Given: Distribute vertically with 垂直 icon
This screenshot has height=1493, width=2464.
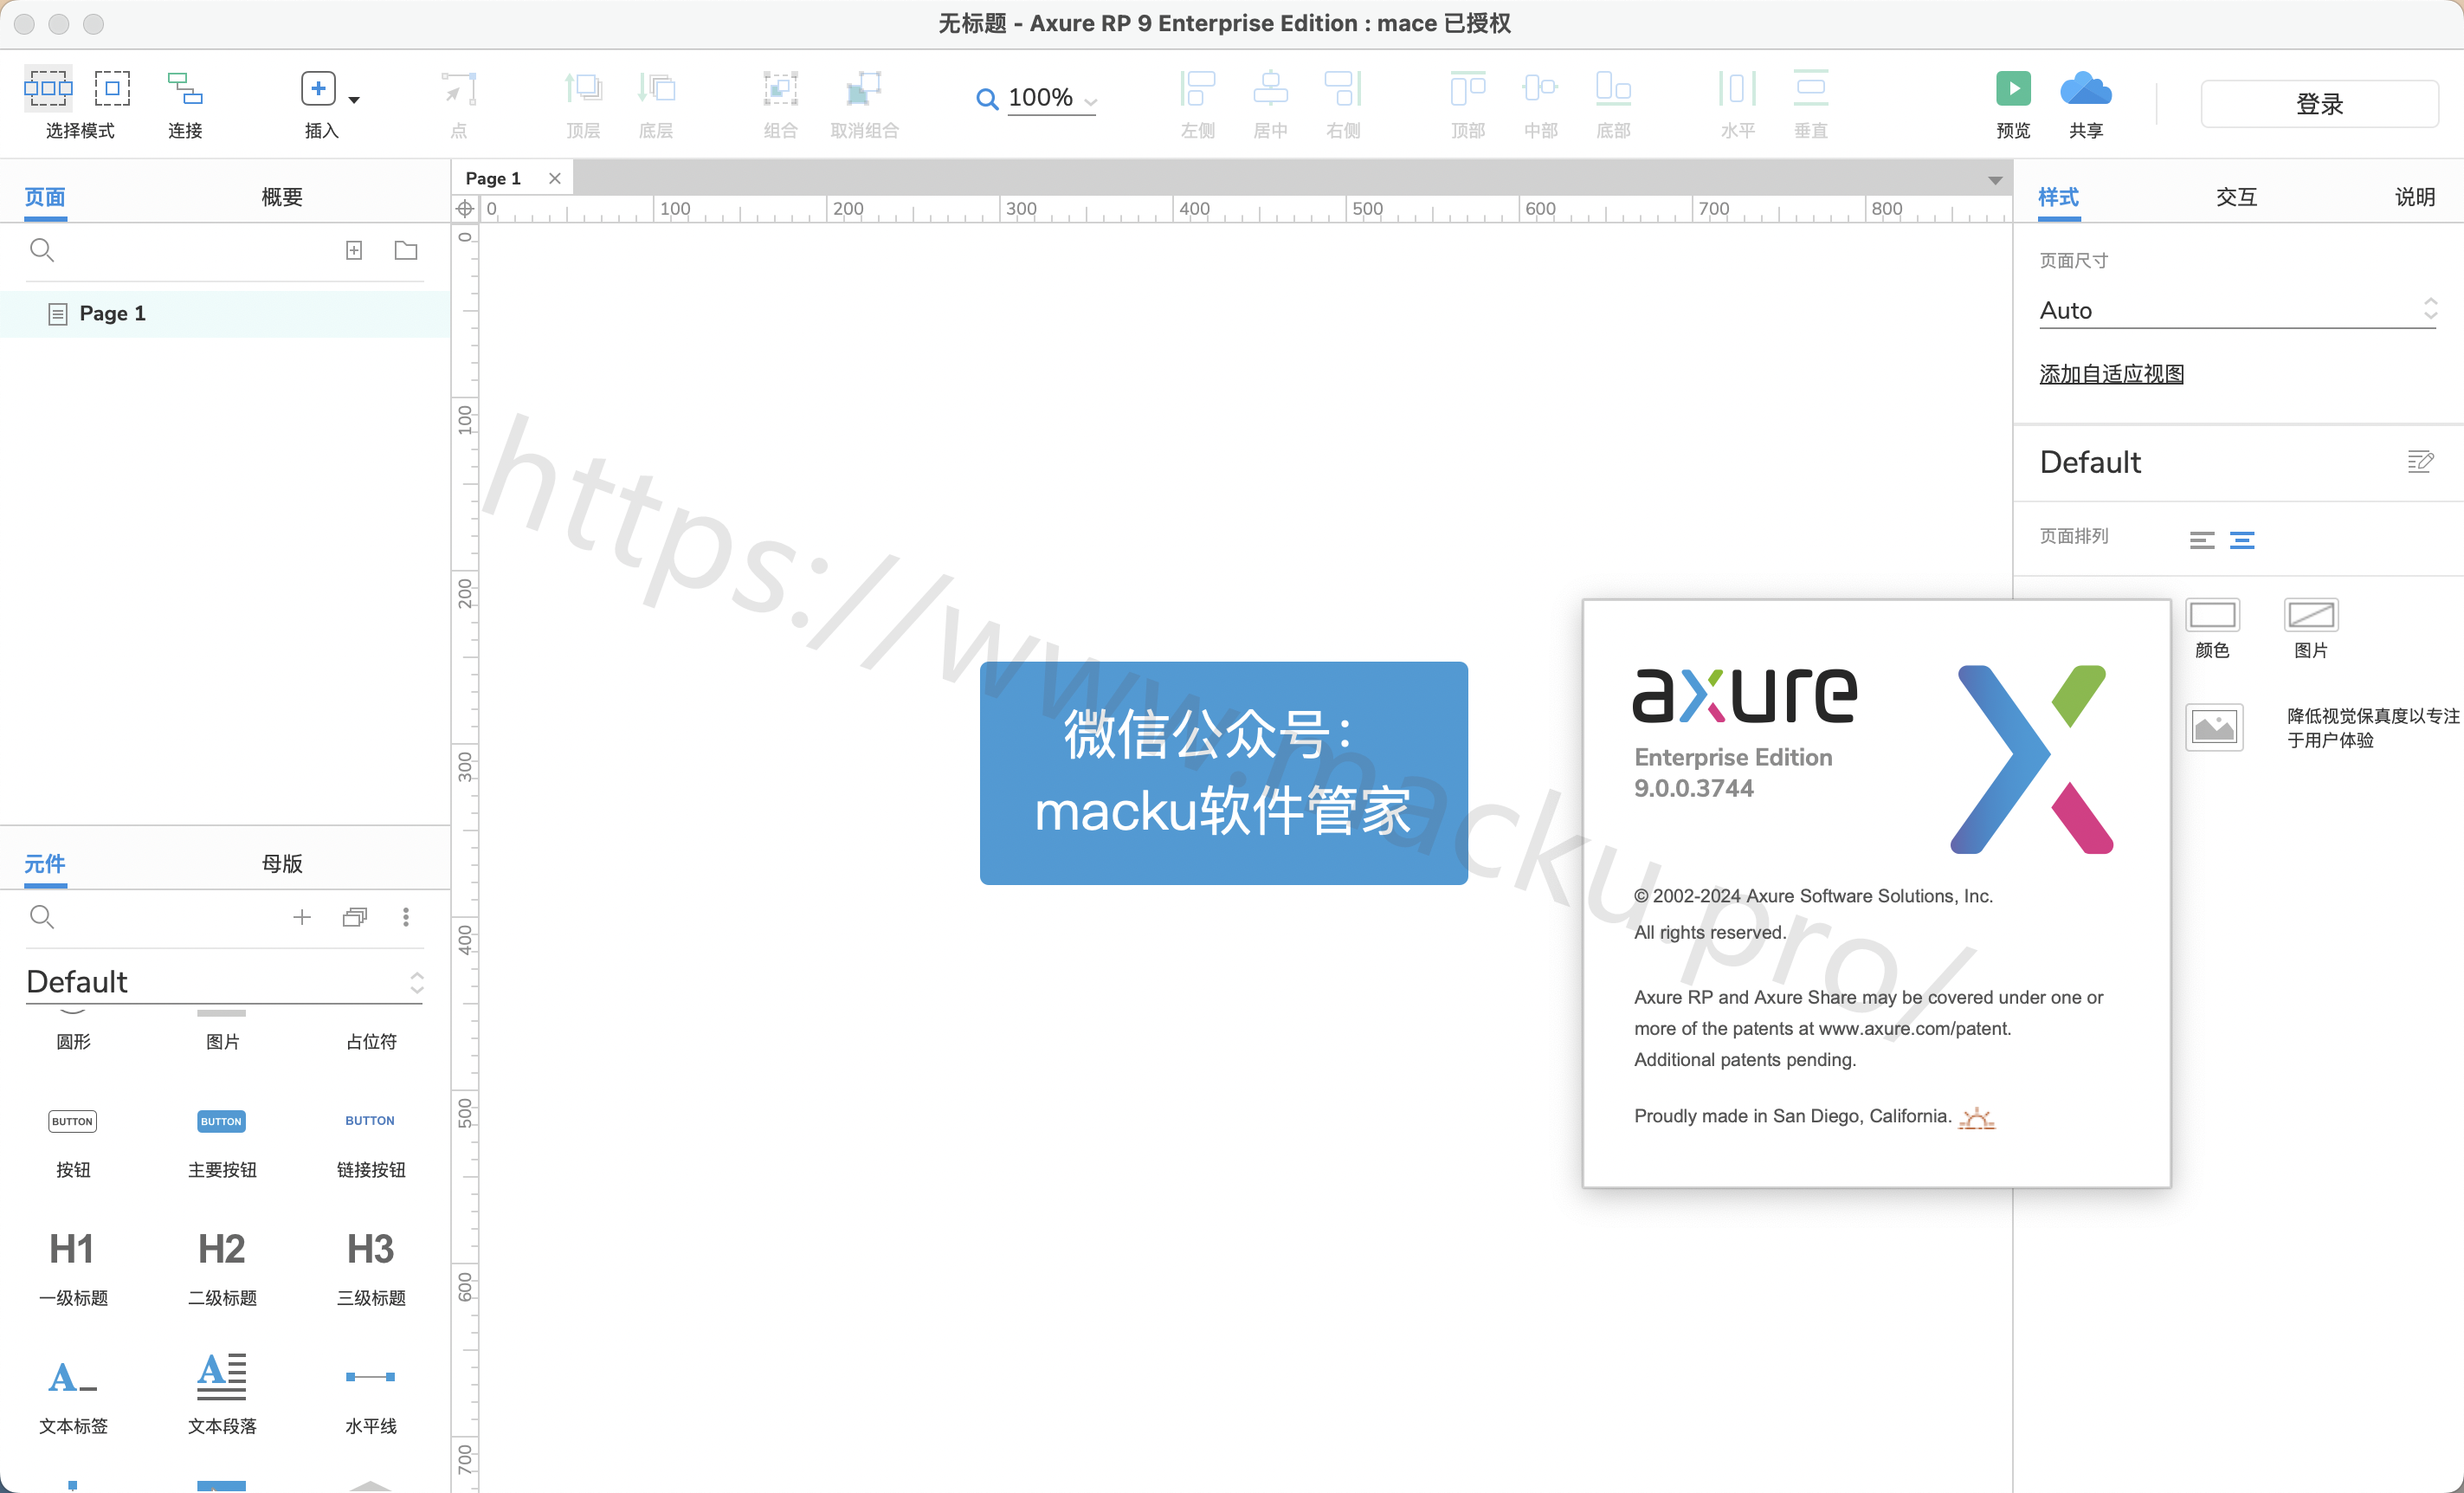Looking at the screenshot, I should [x=1810, y=88].
